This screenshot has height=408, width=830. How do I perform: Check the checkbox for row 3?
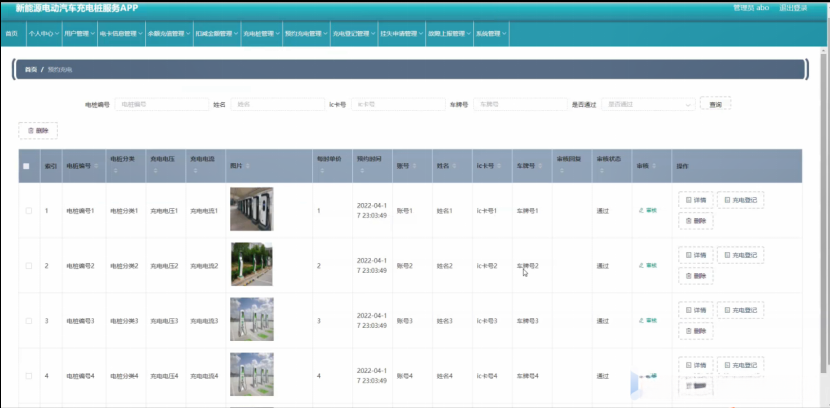point(28,321)
